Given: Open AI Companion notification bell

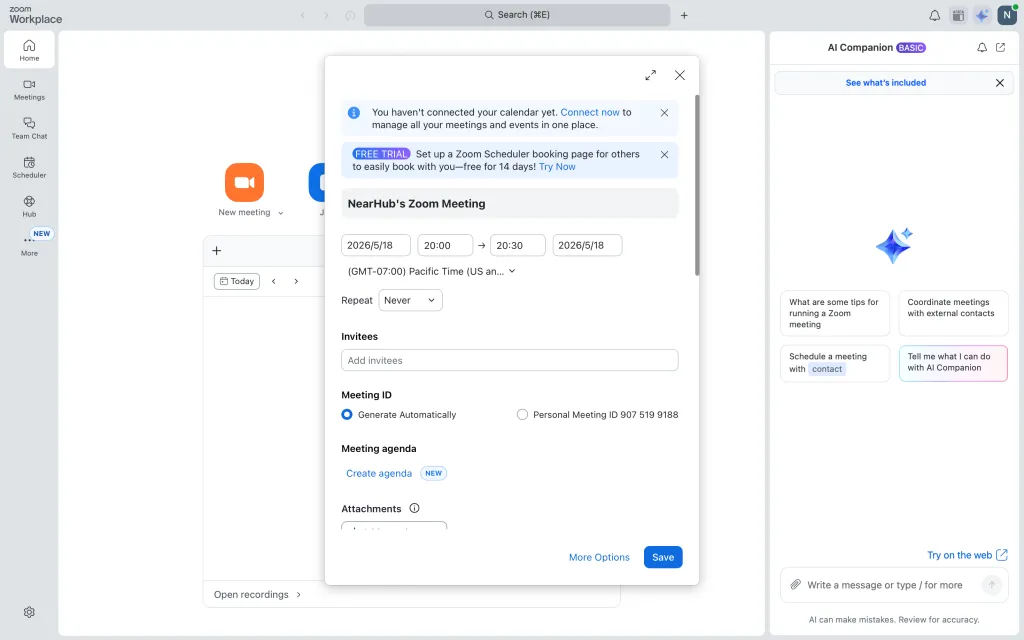Looking at the screenshot, I should pos(982,48).
